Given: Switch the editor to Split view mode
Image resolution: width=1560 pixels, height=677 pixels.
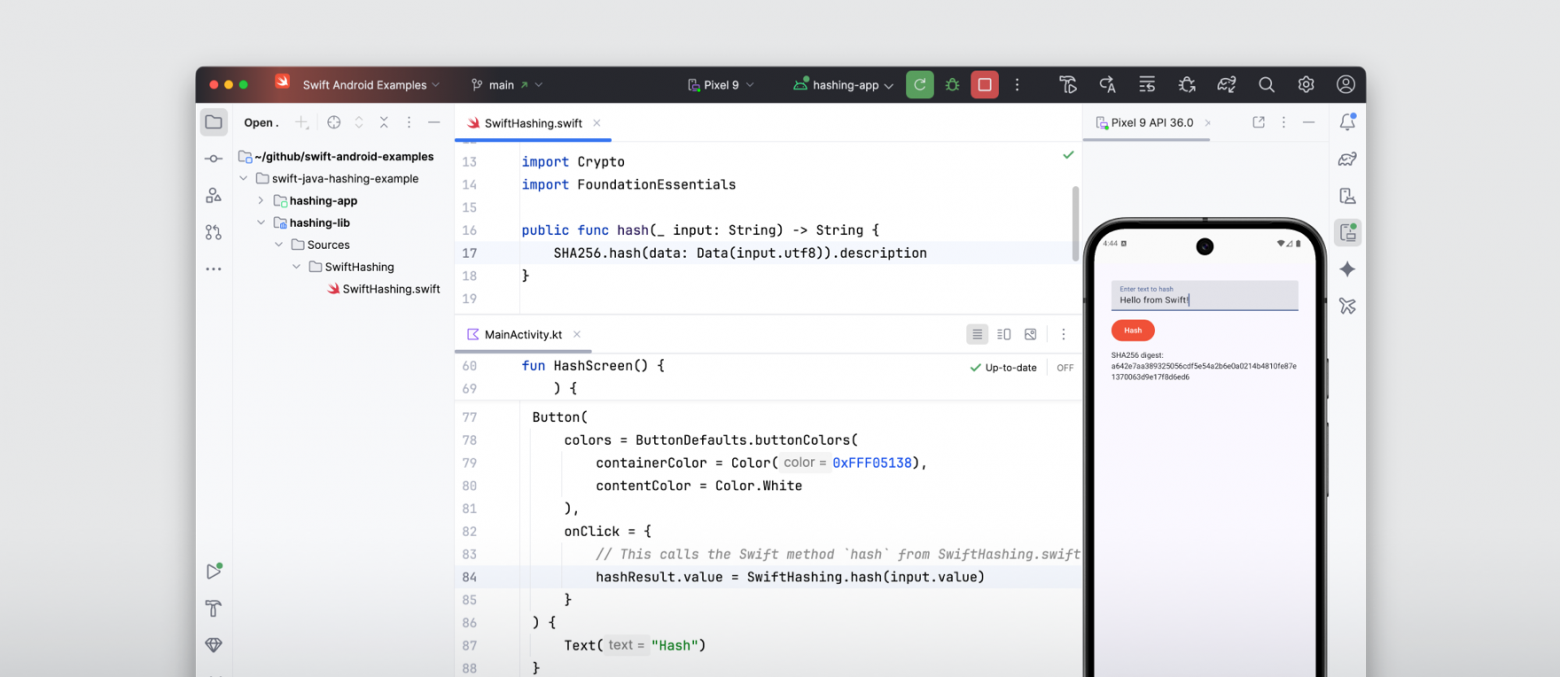Looking at the screenshot, I should [x=1004, y=333].
